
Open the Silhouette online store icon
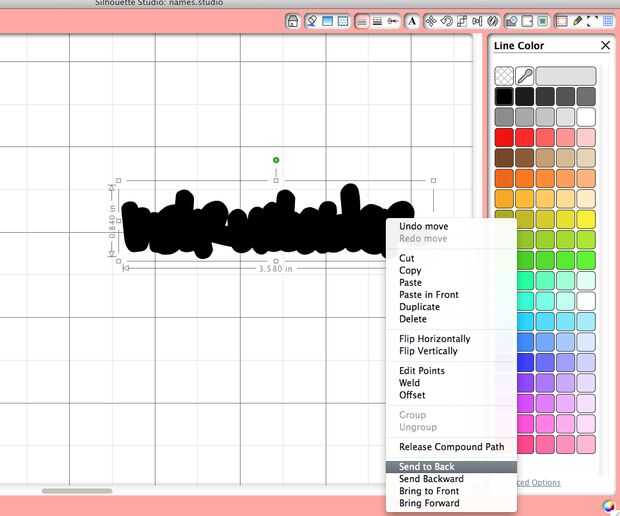coord(293,21)
